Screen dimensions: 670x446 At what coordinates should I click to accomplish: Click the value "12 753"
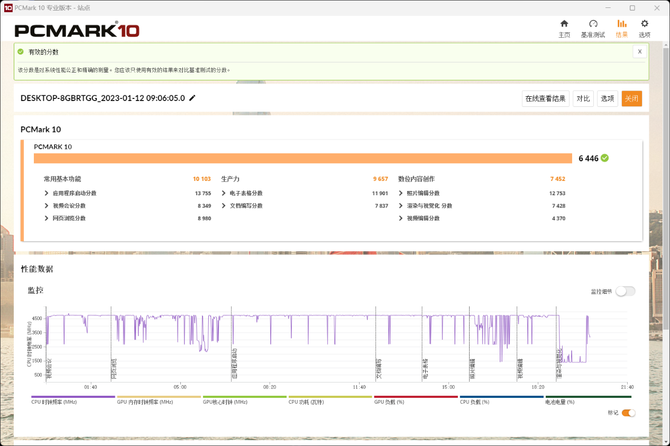(x=557, y=193)
